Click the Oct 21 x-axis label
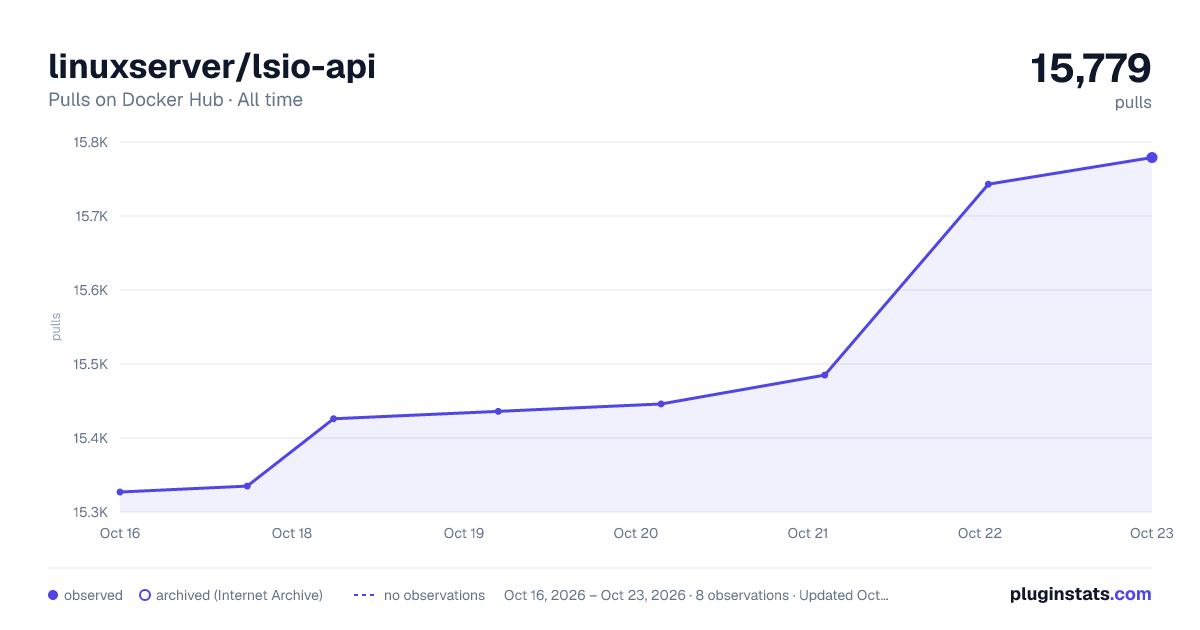 click(x=808, y=533)
